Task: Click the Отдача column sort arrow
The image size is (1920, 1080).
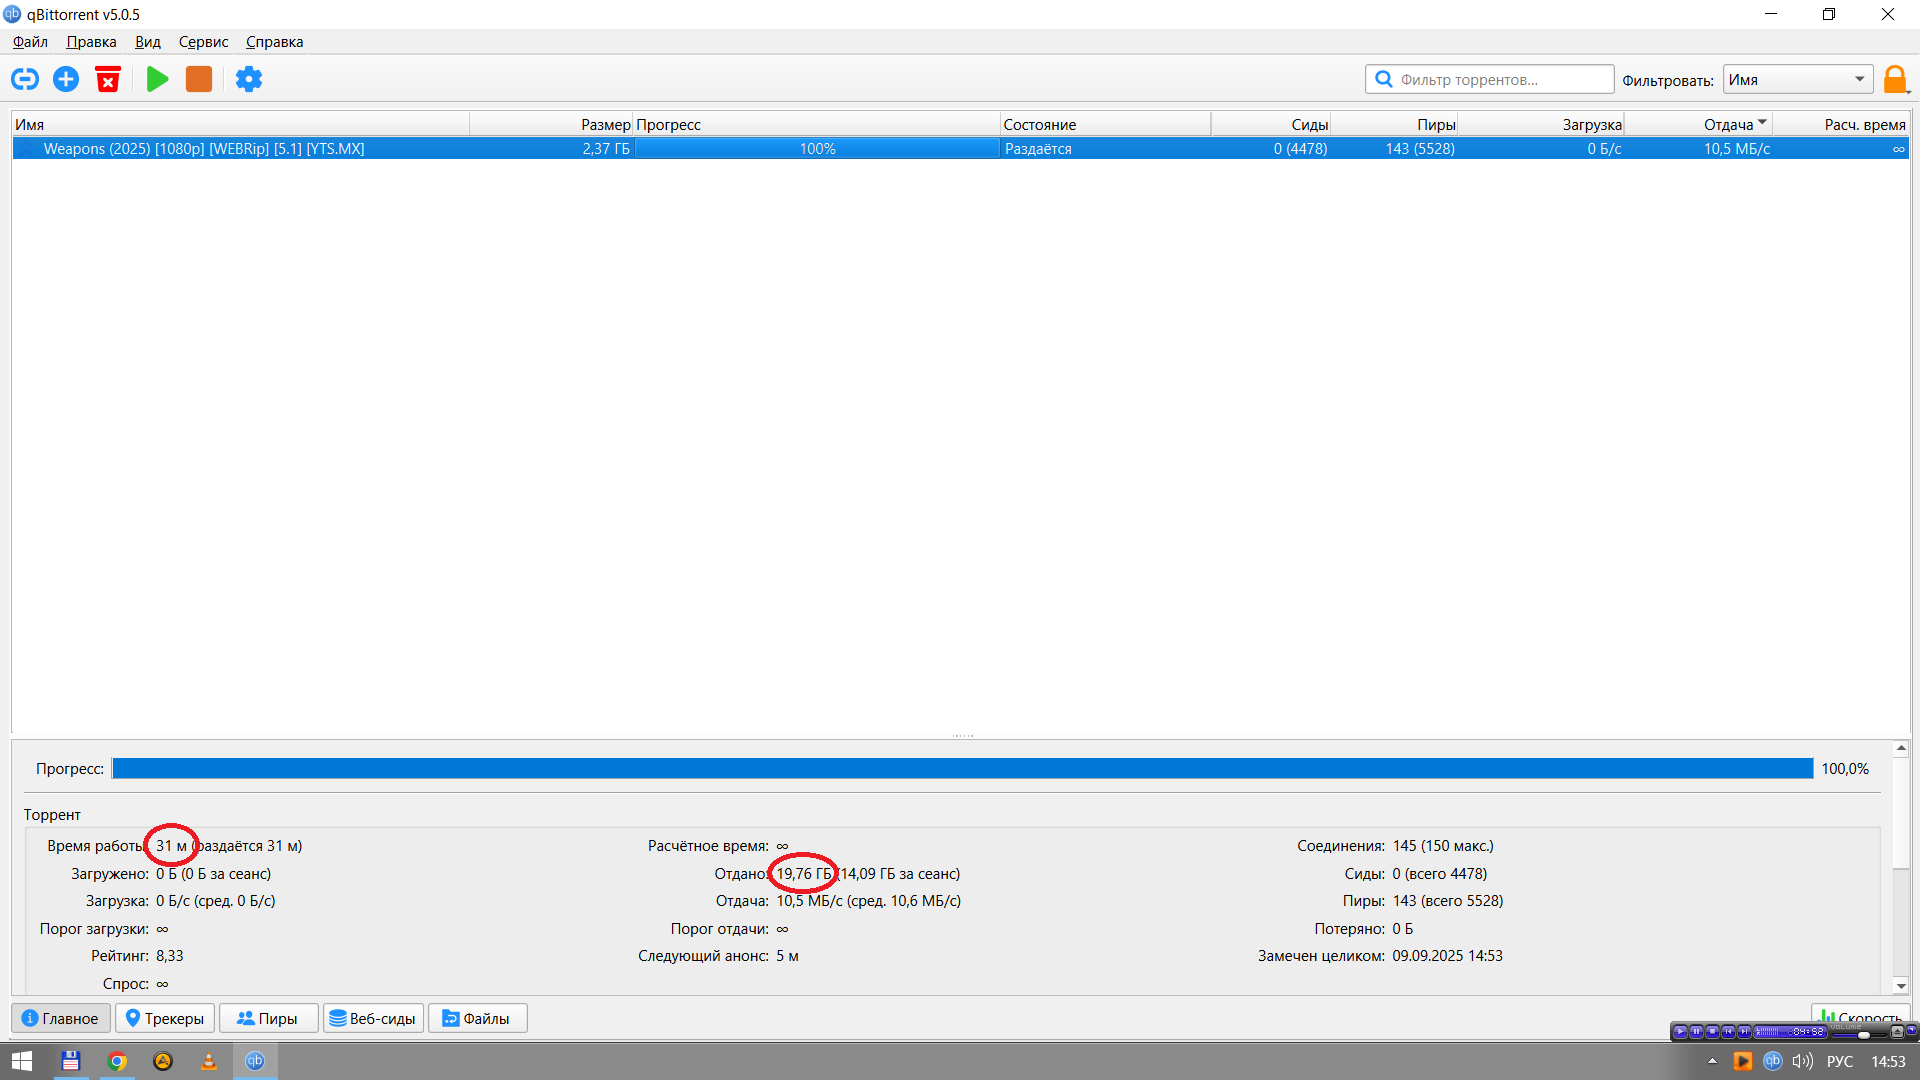Action: click(1762, 122)
